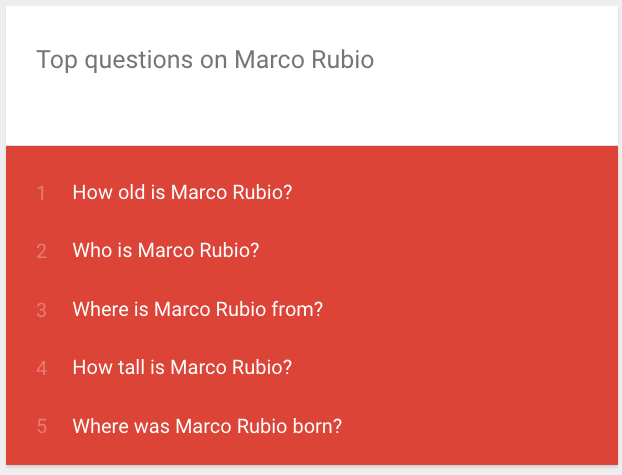This screenshot has width=622, height=475.
Task: Click rank number 4 in the list
Action: point(41,368)
